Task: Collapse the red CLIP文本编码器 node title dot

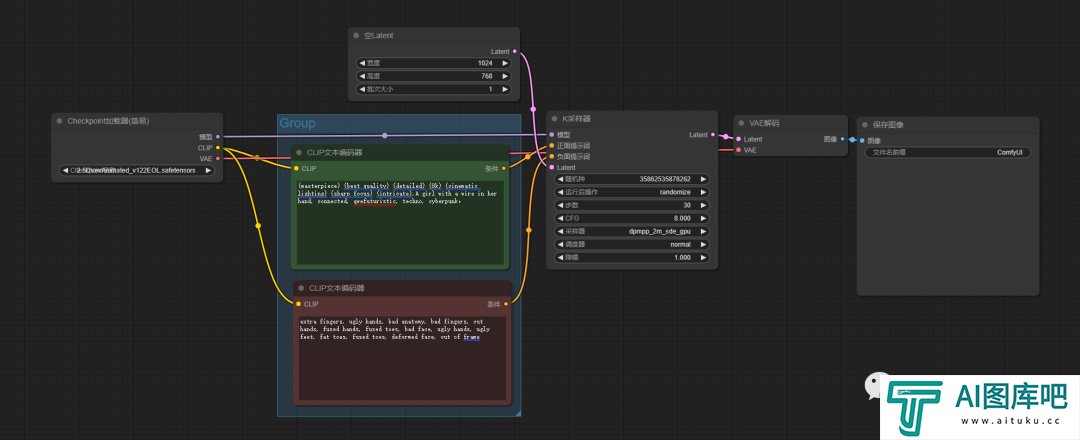Action: click(300, 288)
